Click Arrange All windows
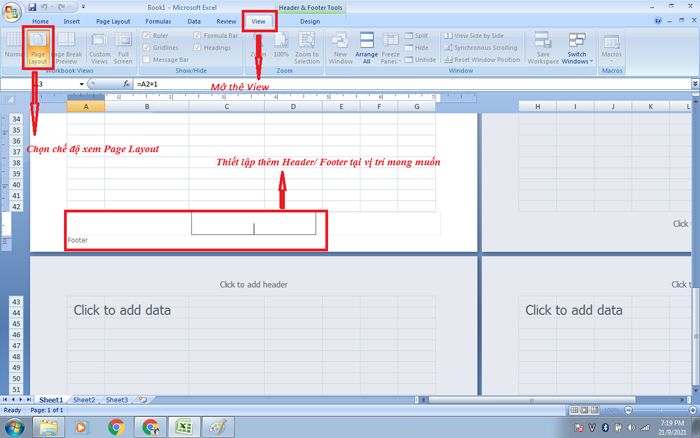The image size is (700, 438). [367, 47]
